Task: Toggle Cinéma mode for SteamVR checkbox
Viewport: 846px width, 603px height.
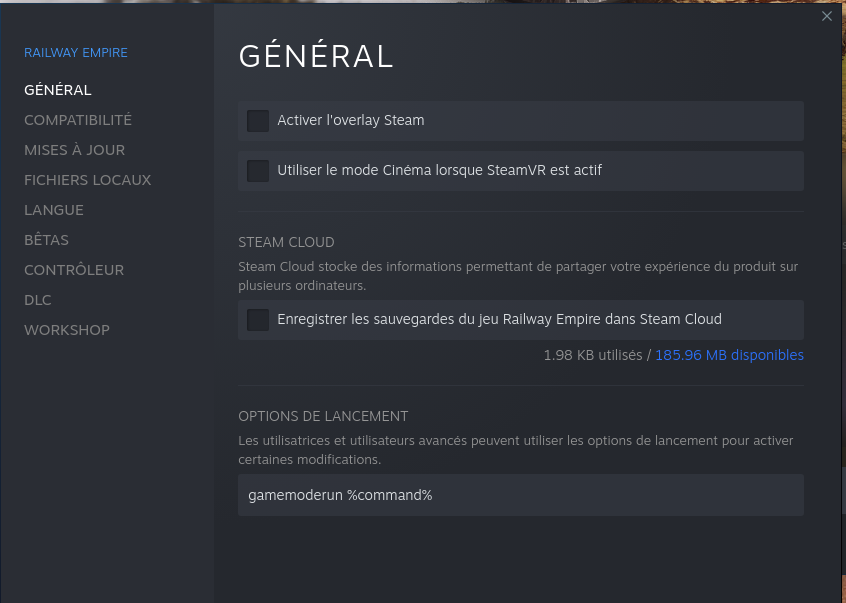Action: click(x=258, y=171)
